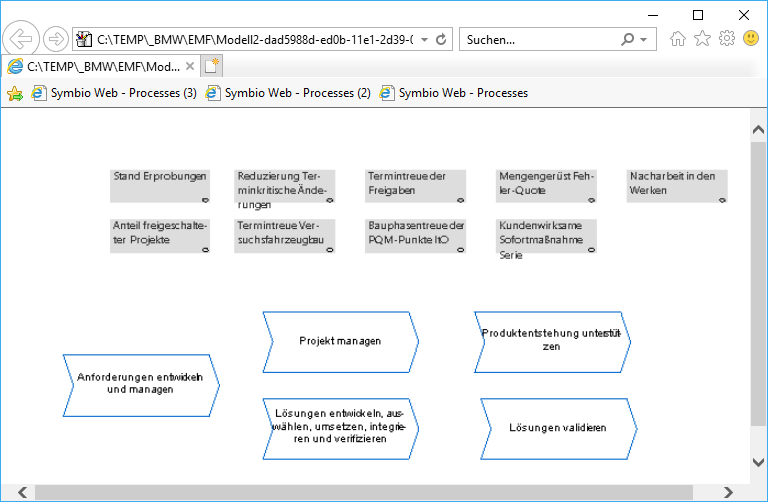Open the Symbio Web - Processes favorite

(x=454, y=93)
